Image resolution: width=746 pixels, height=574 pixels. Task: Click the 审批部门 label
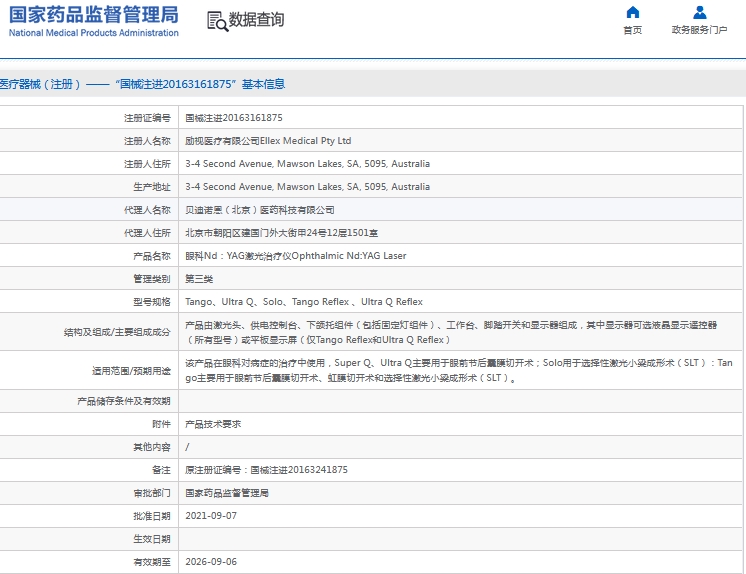(x=152, y=493)
